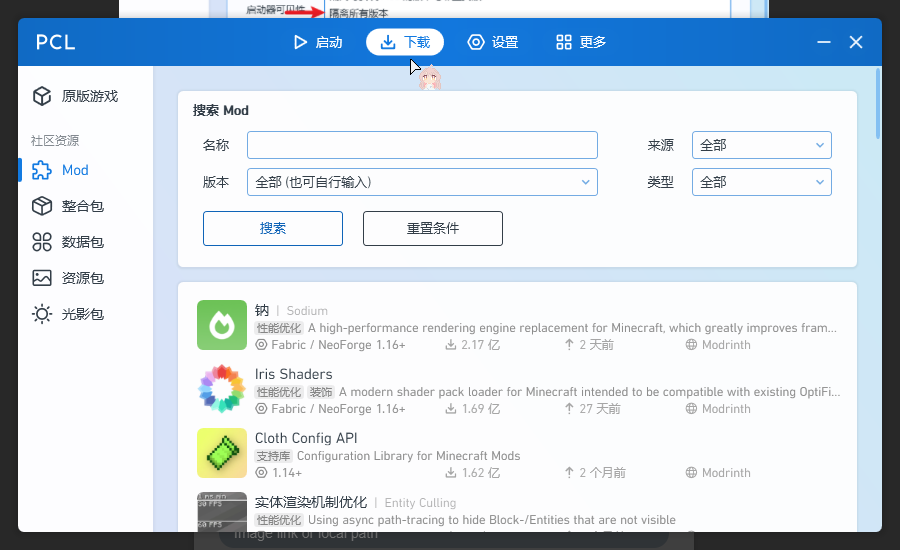The image size is (900, 550).
Task: Click the Cloth Config API icon
Action: [x=222, y=453]
